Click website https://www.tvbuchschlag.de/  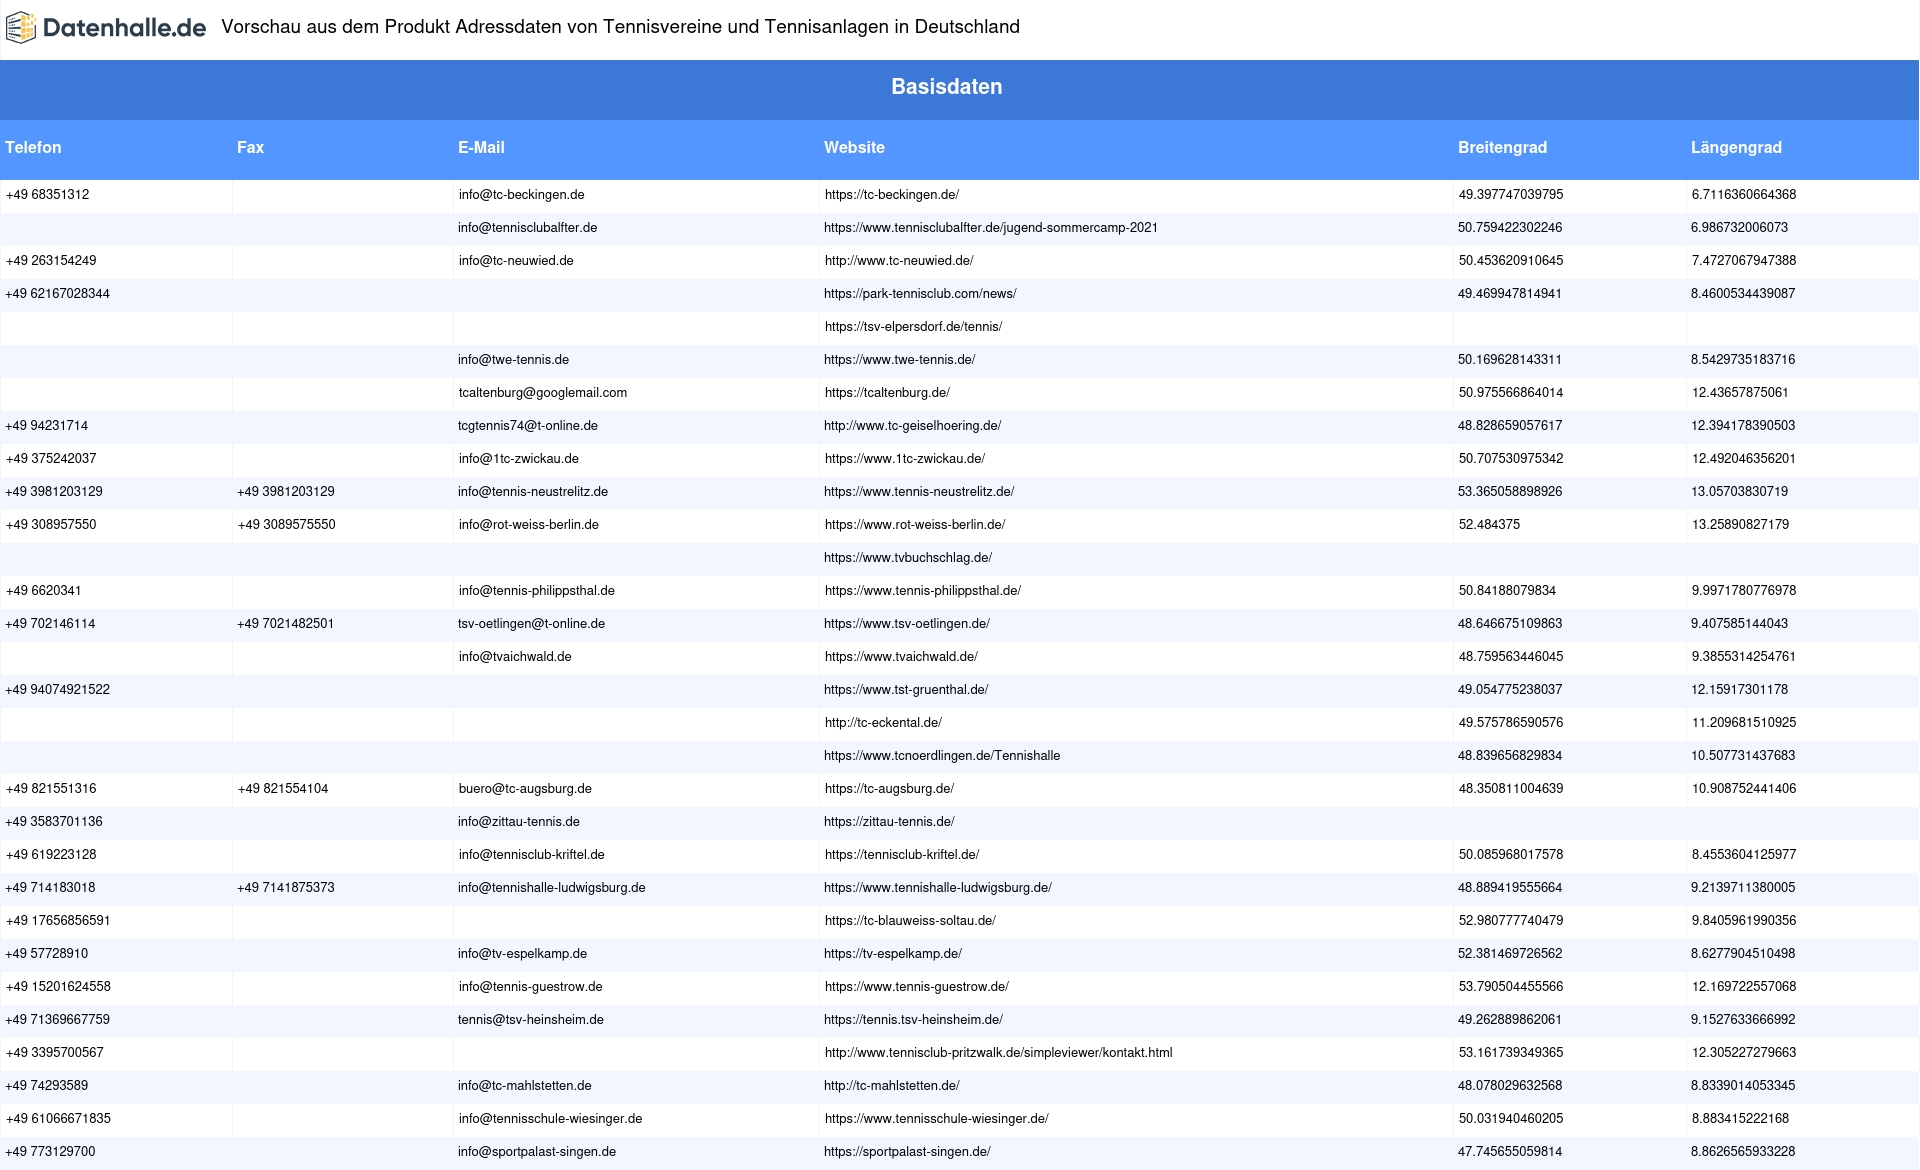click(908, 558)
